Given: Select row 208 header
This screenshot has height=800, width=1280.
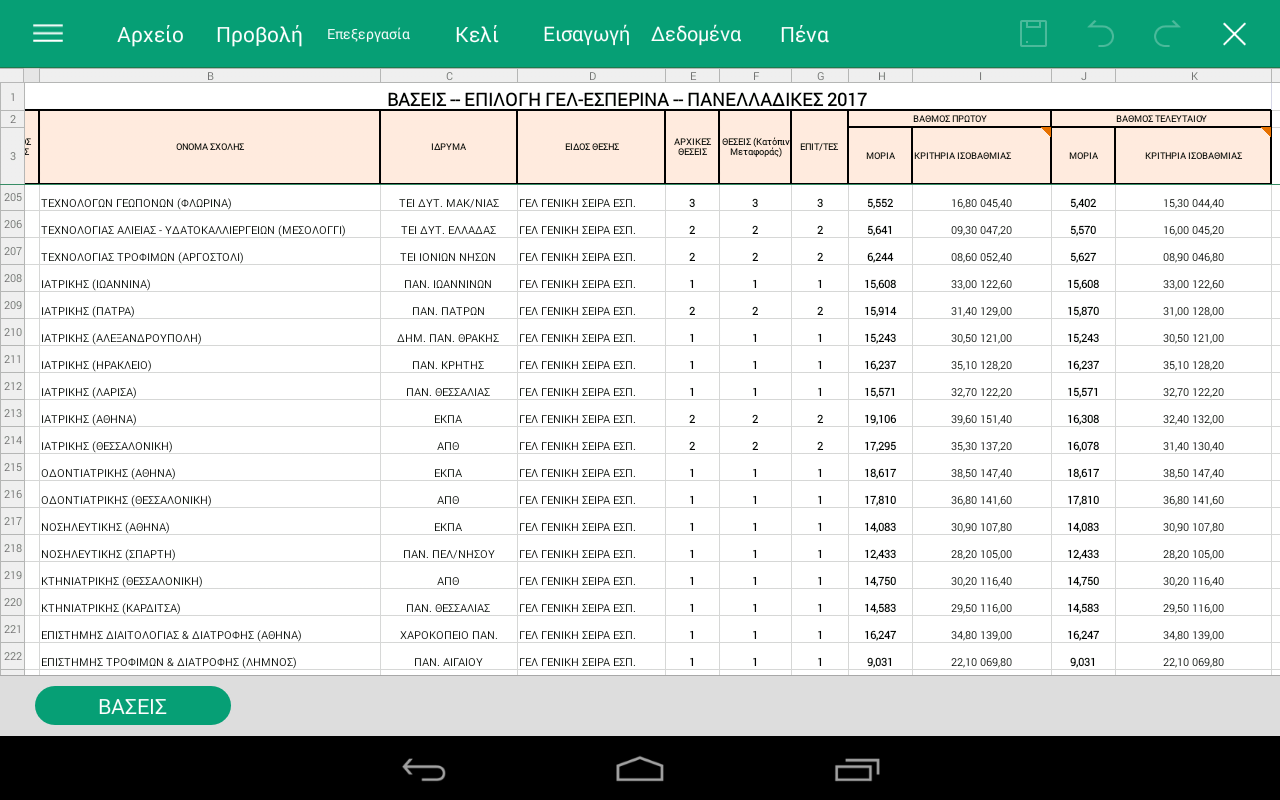Looking at the screenshot, I should coord(12,278).
